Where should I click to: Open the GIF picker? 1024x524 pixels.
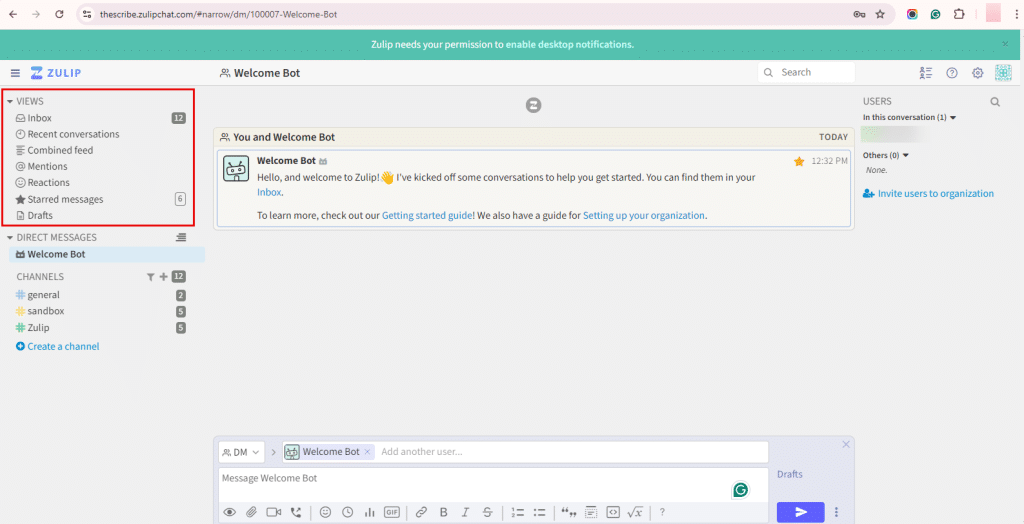tap(392, 512)
